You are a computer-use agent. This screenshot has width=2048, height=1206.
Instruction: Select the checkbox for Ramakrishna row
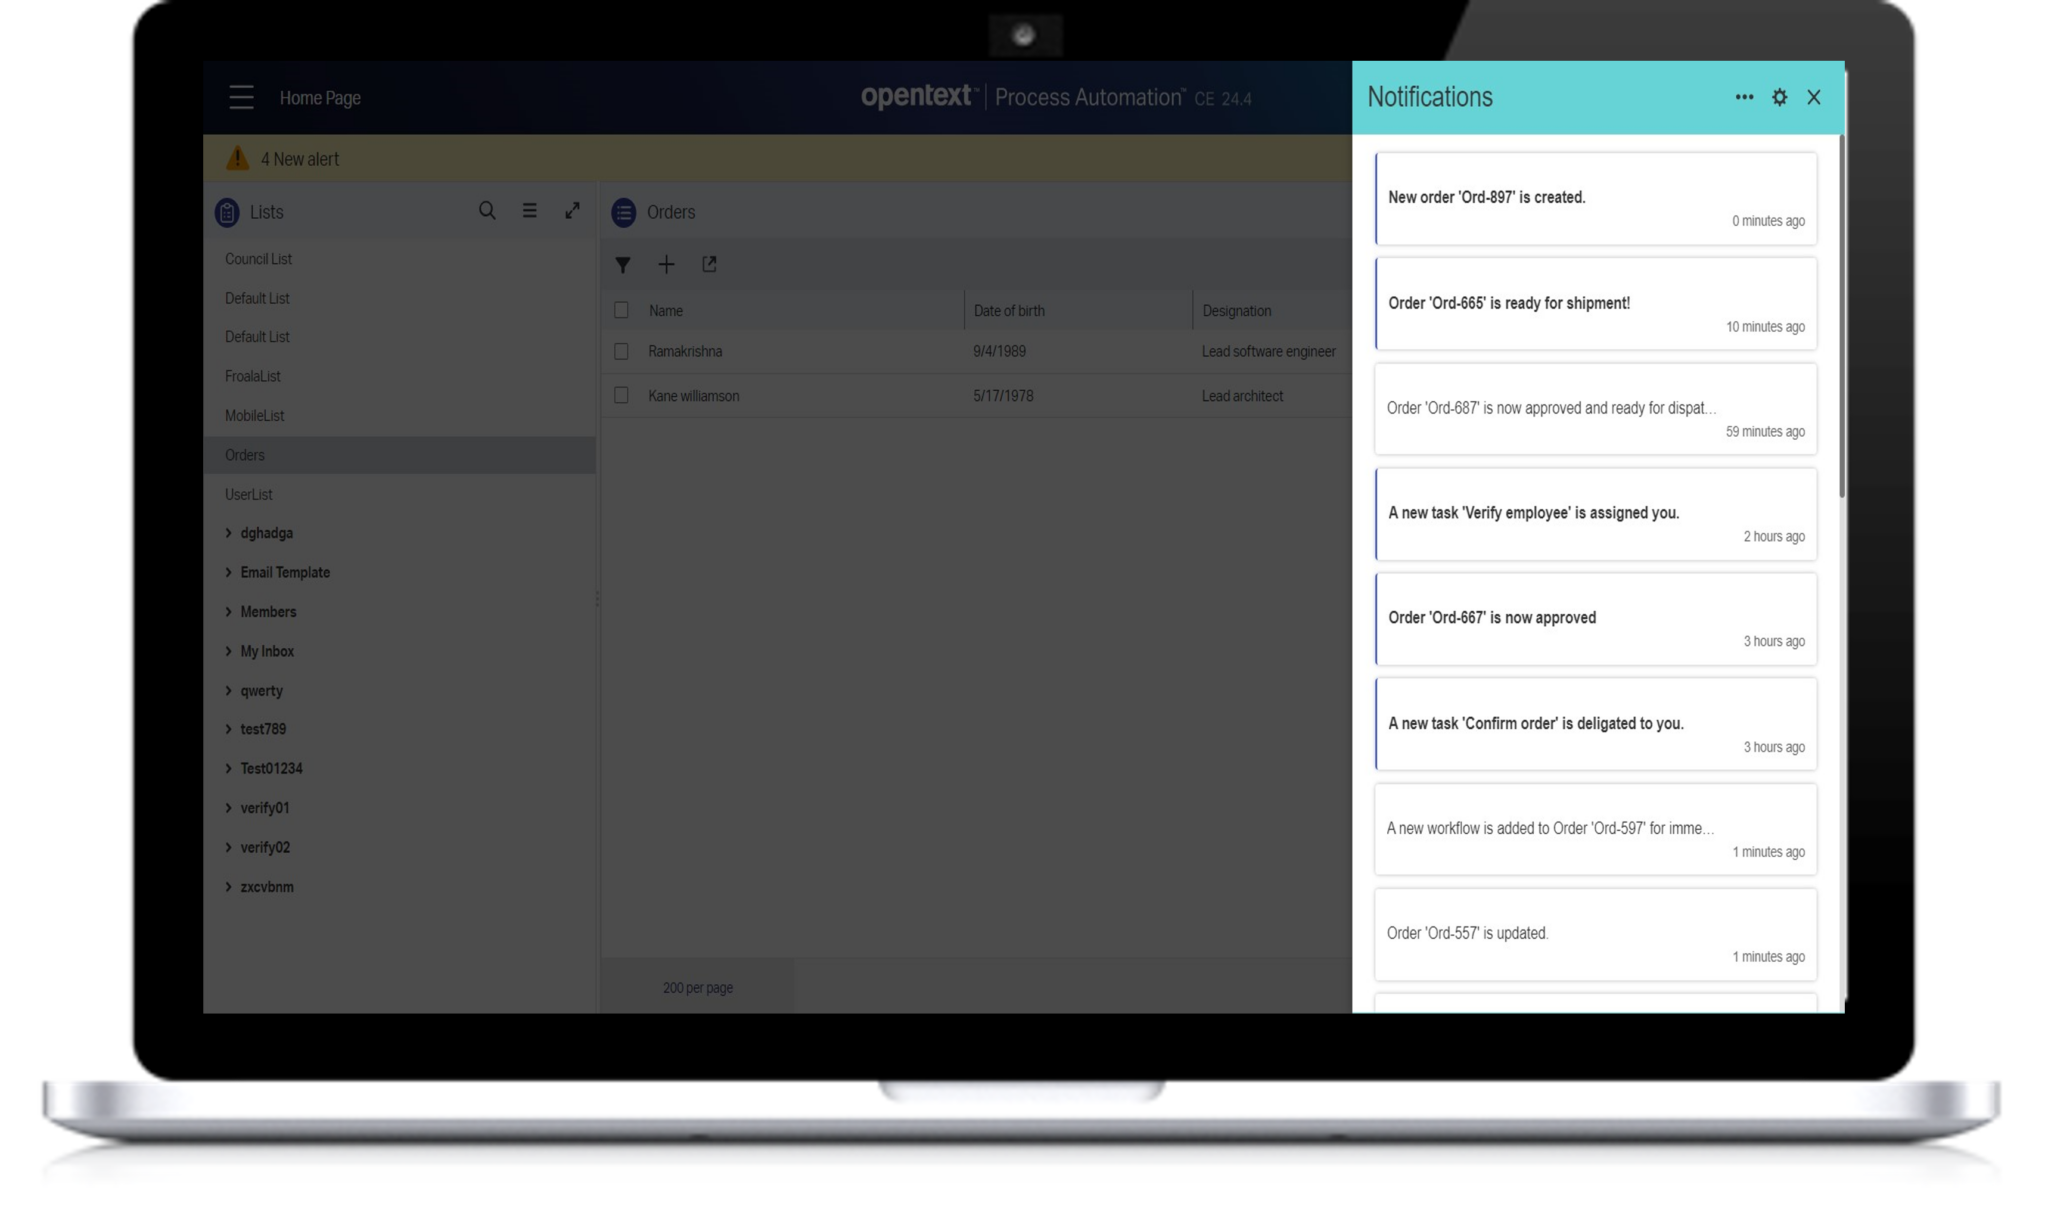622,351
